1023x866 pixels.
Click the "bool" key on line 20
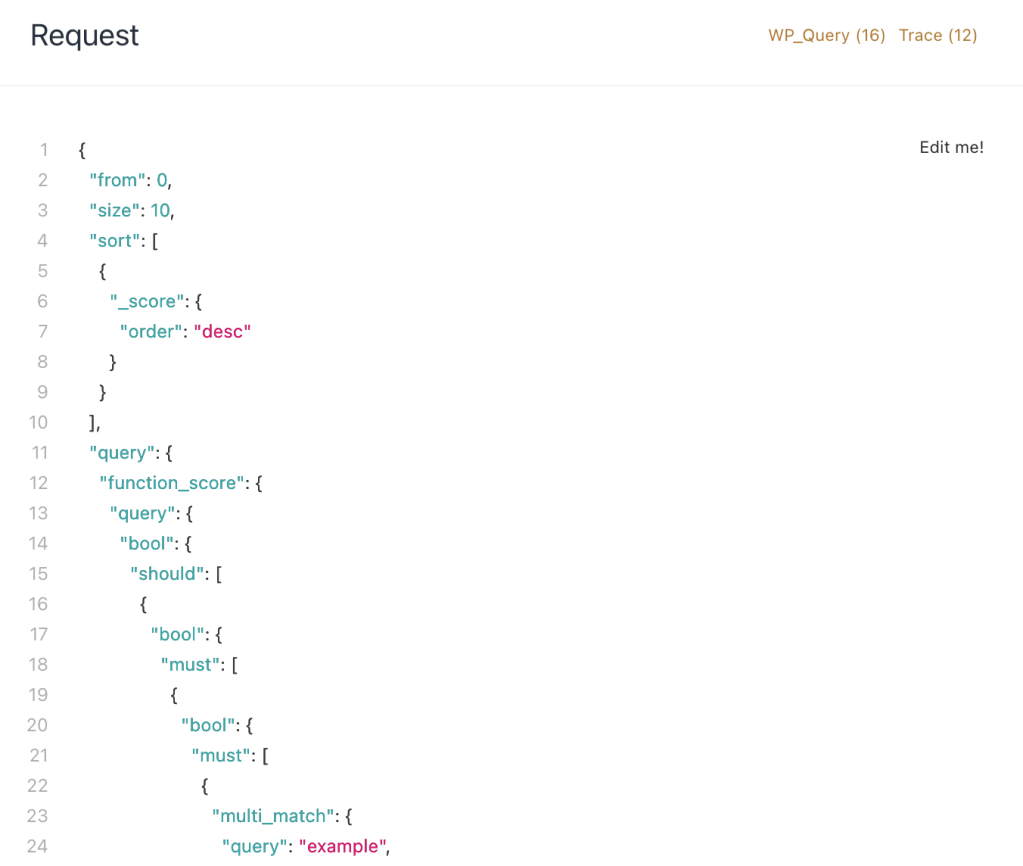tap(207, 725)
